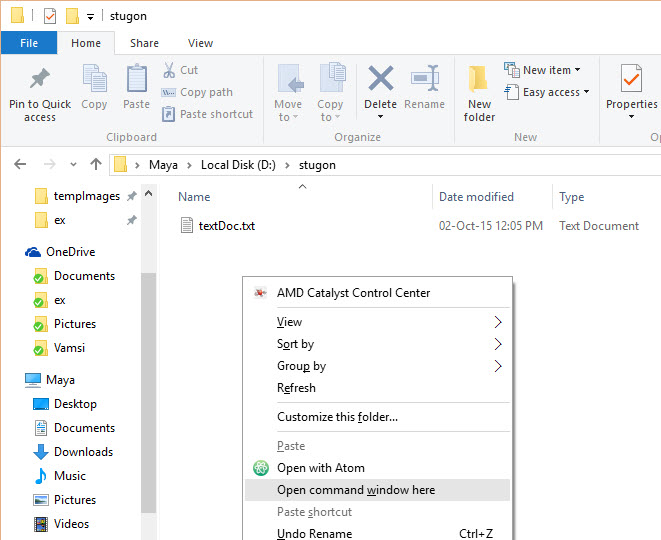661x540 pixels.
Task: Click the Up arrow navigation button
Action: pyautogui.click(x=96, y=165)
